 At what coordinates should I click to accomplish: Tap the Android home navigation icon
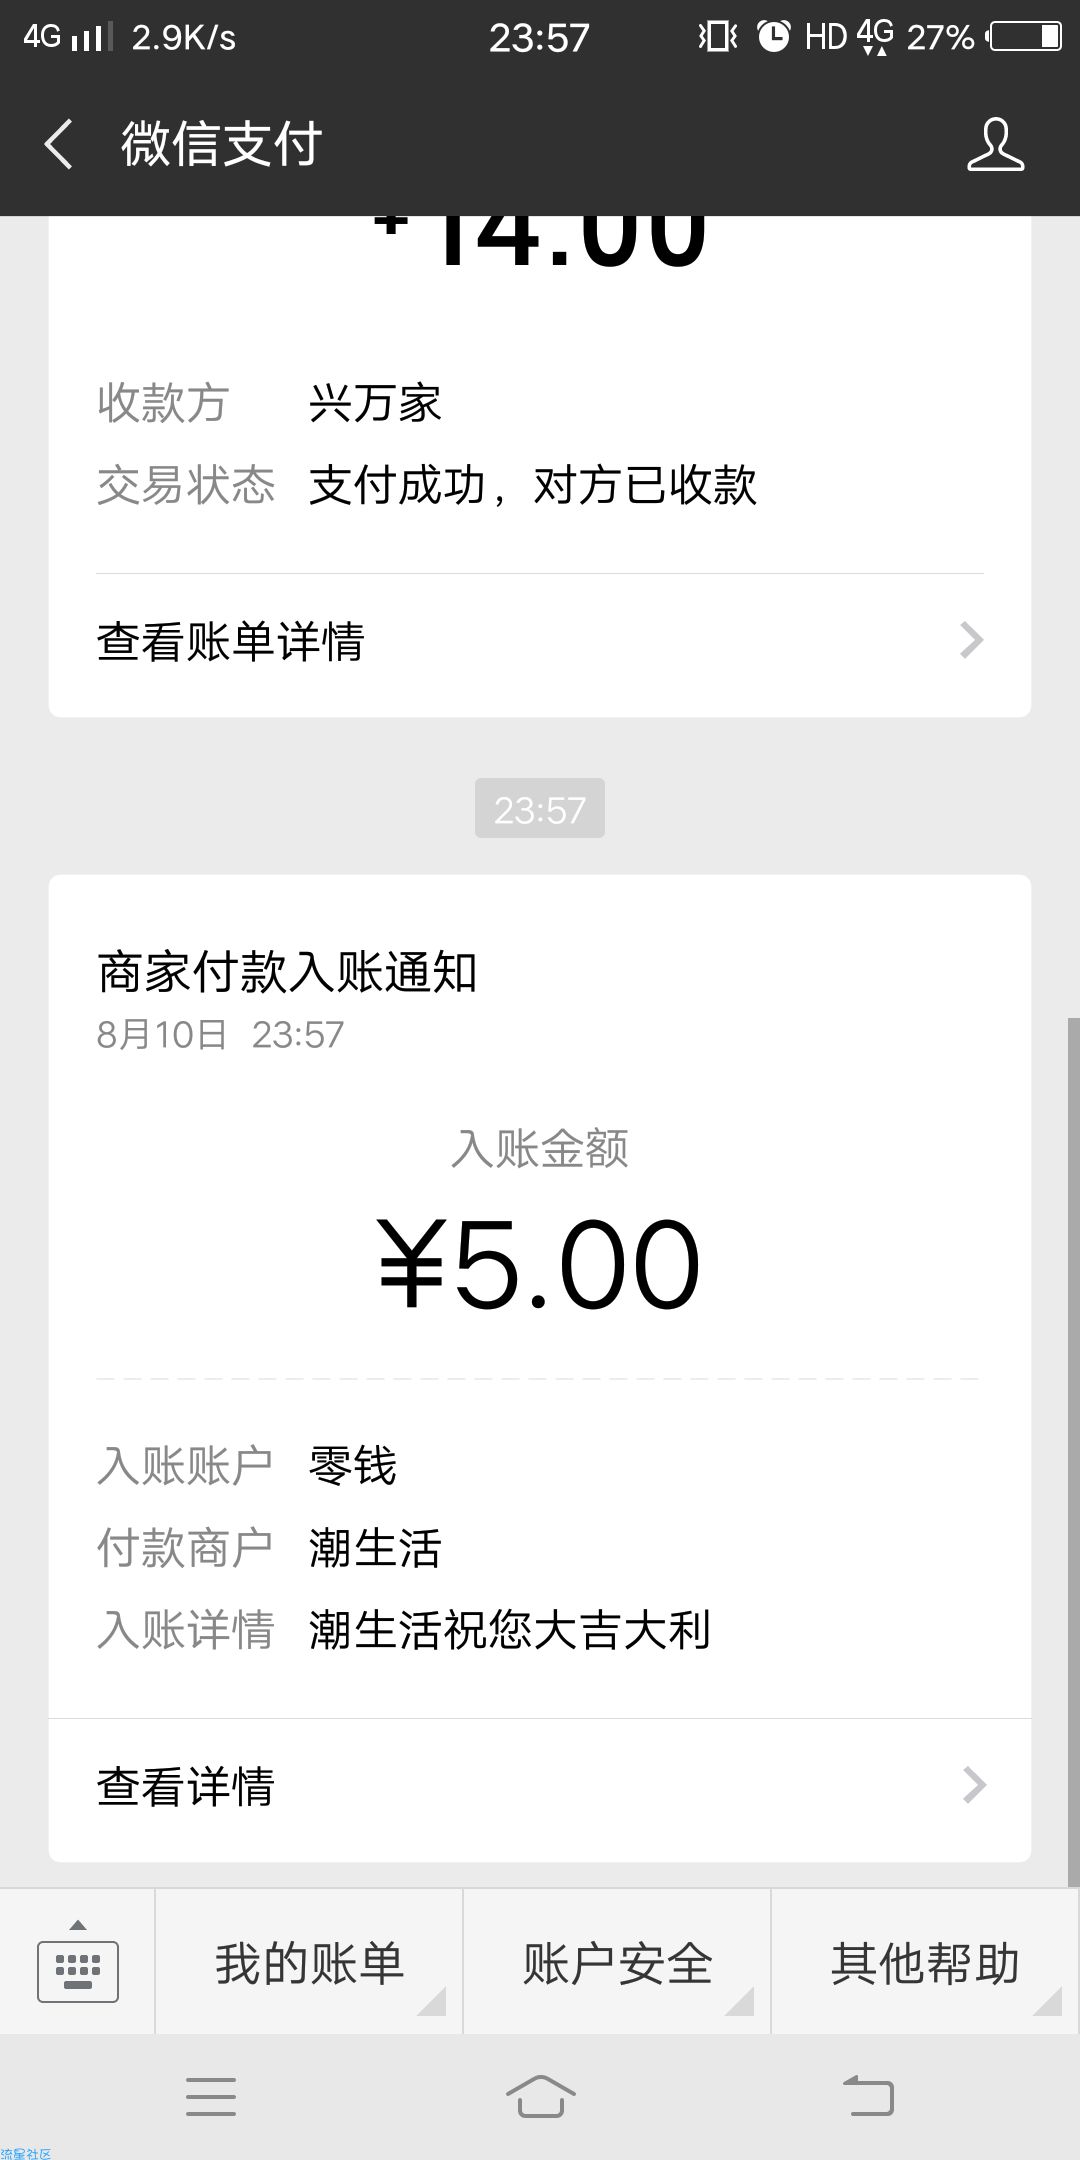(x=540, y=2096)
